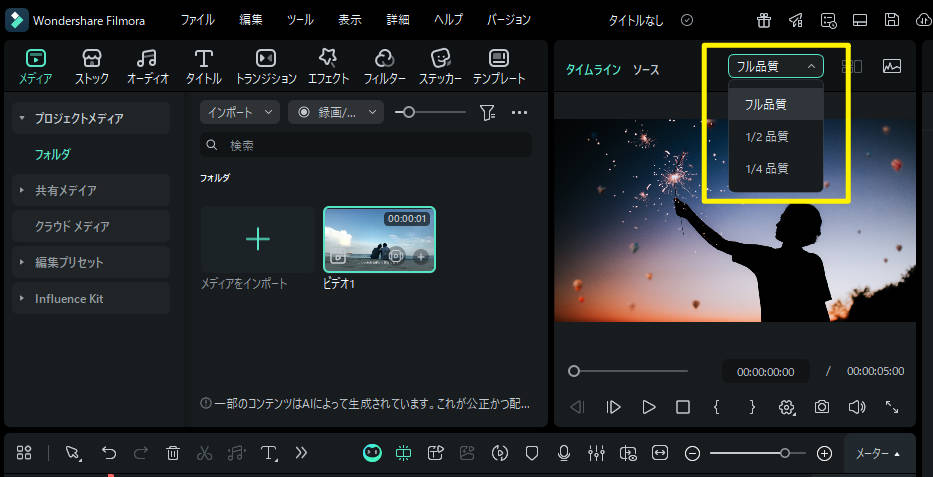Open the 詳細 menu
The width and height of the screenshot is (933, 477).
[397, 20]
